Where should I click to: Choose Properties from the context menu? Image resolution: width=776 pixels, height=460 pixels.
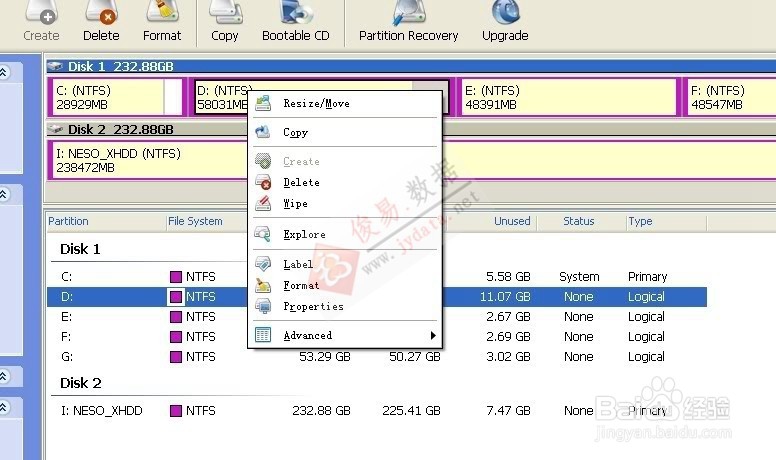tap(345, 306)
